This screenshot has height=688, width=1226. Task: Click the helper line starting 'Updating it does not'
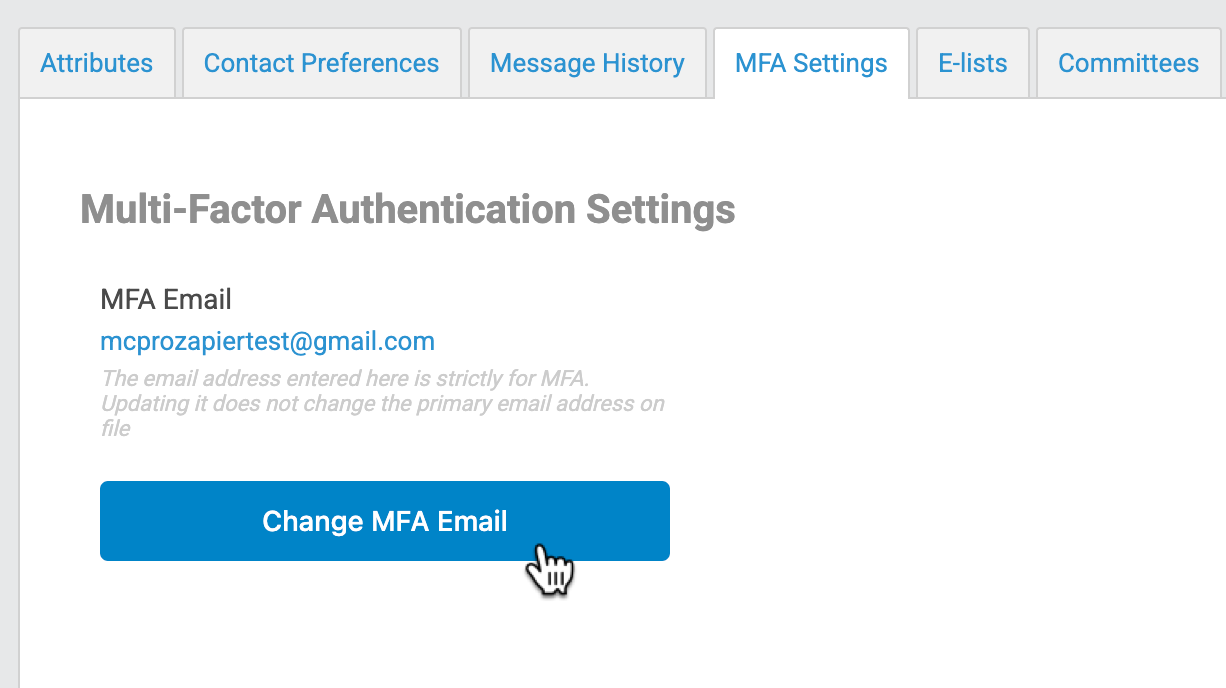(381, 404)
